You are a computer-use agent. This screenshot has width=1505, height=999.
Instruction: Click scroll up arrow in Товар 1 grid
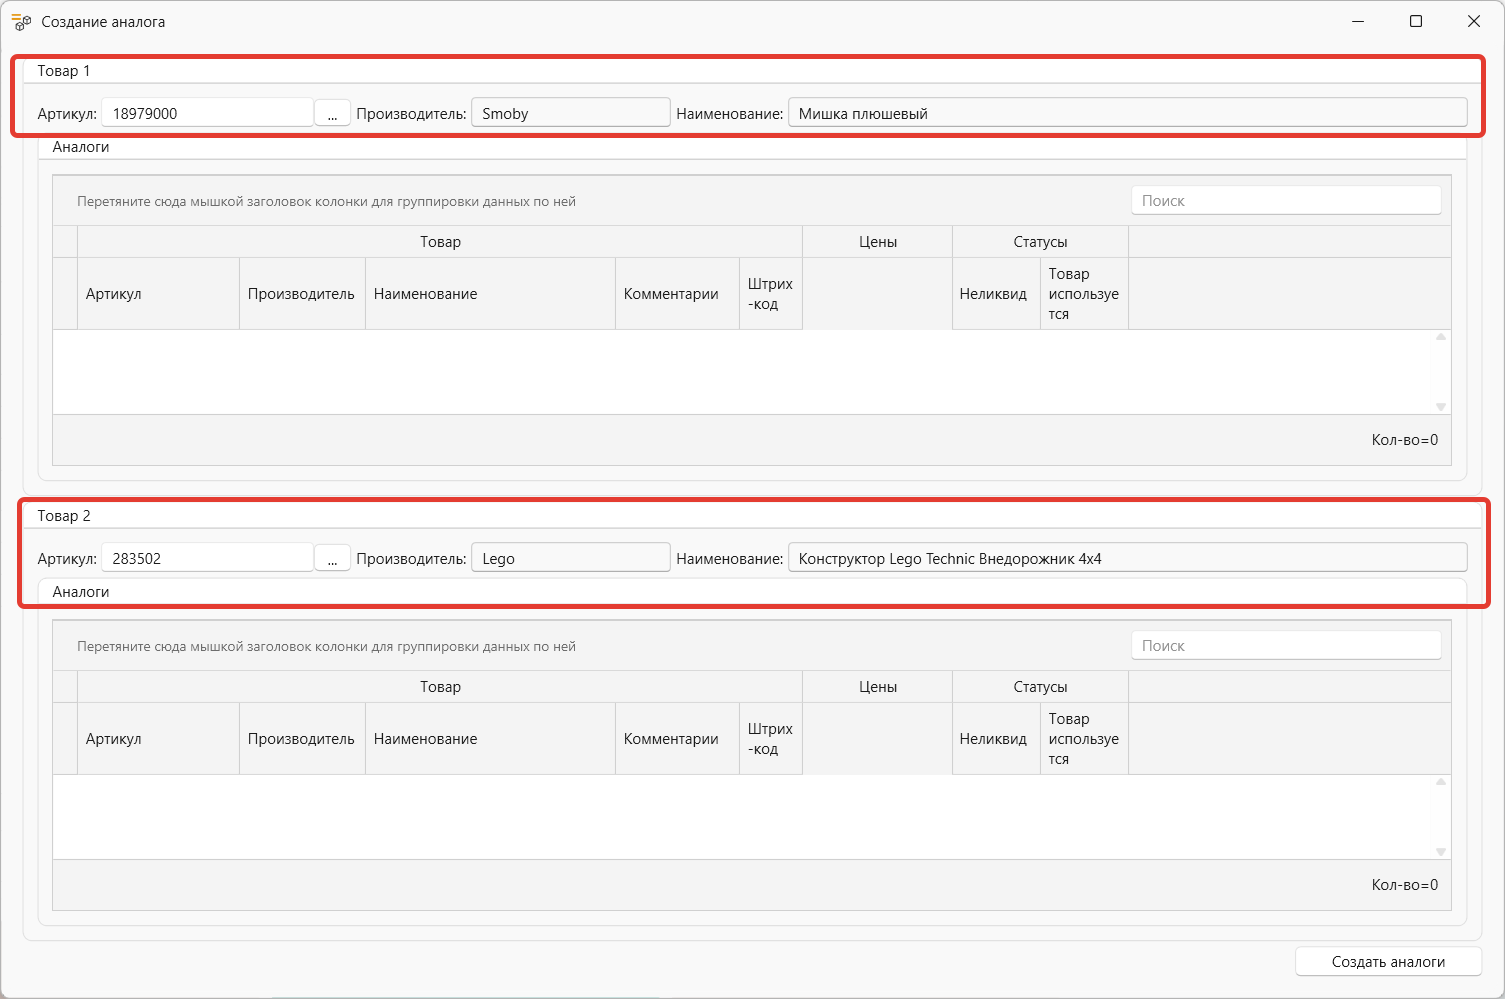coord(1441,337)
